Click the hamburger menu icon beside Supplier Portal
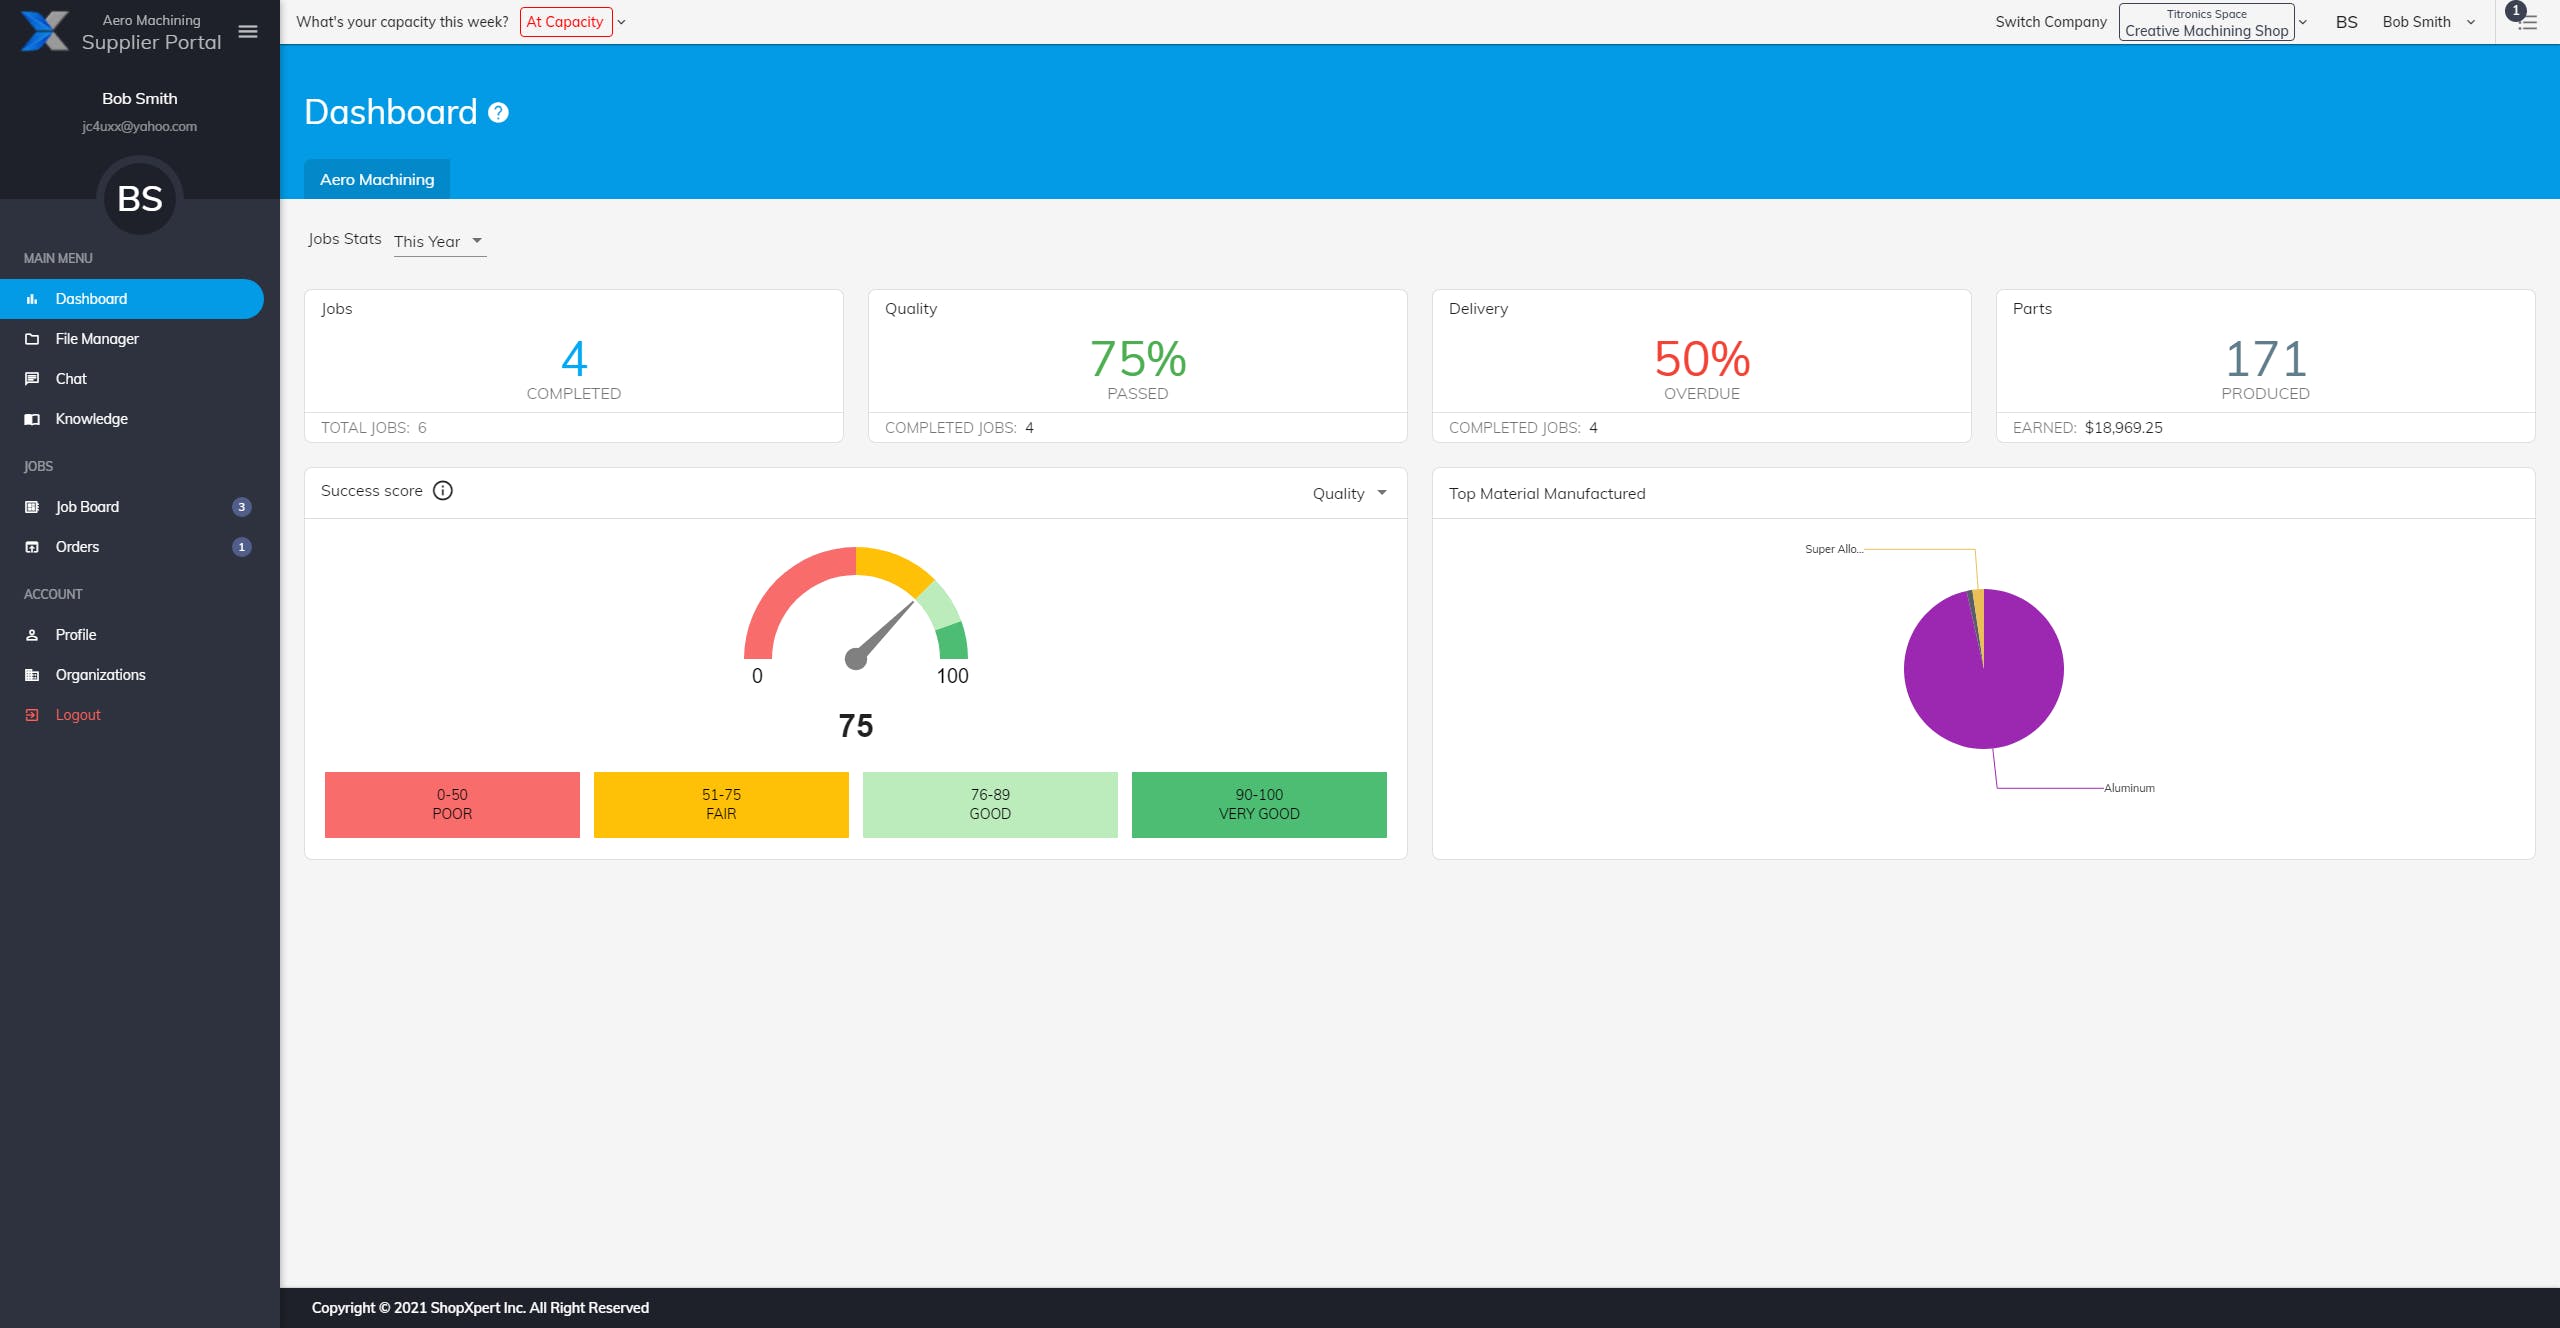The height and width of the screenshot is (1328, 2560). [x=248, y=32]
